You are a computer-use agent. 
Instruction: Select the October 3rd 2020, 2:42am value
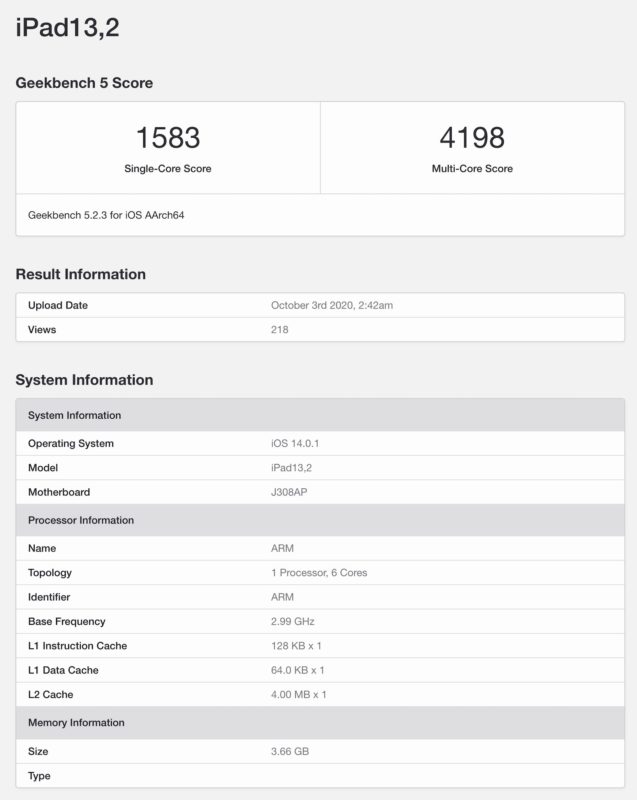[332, 305]
